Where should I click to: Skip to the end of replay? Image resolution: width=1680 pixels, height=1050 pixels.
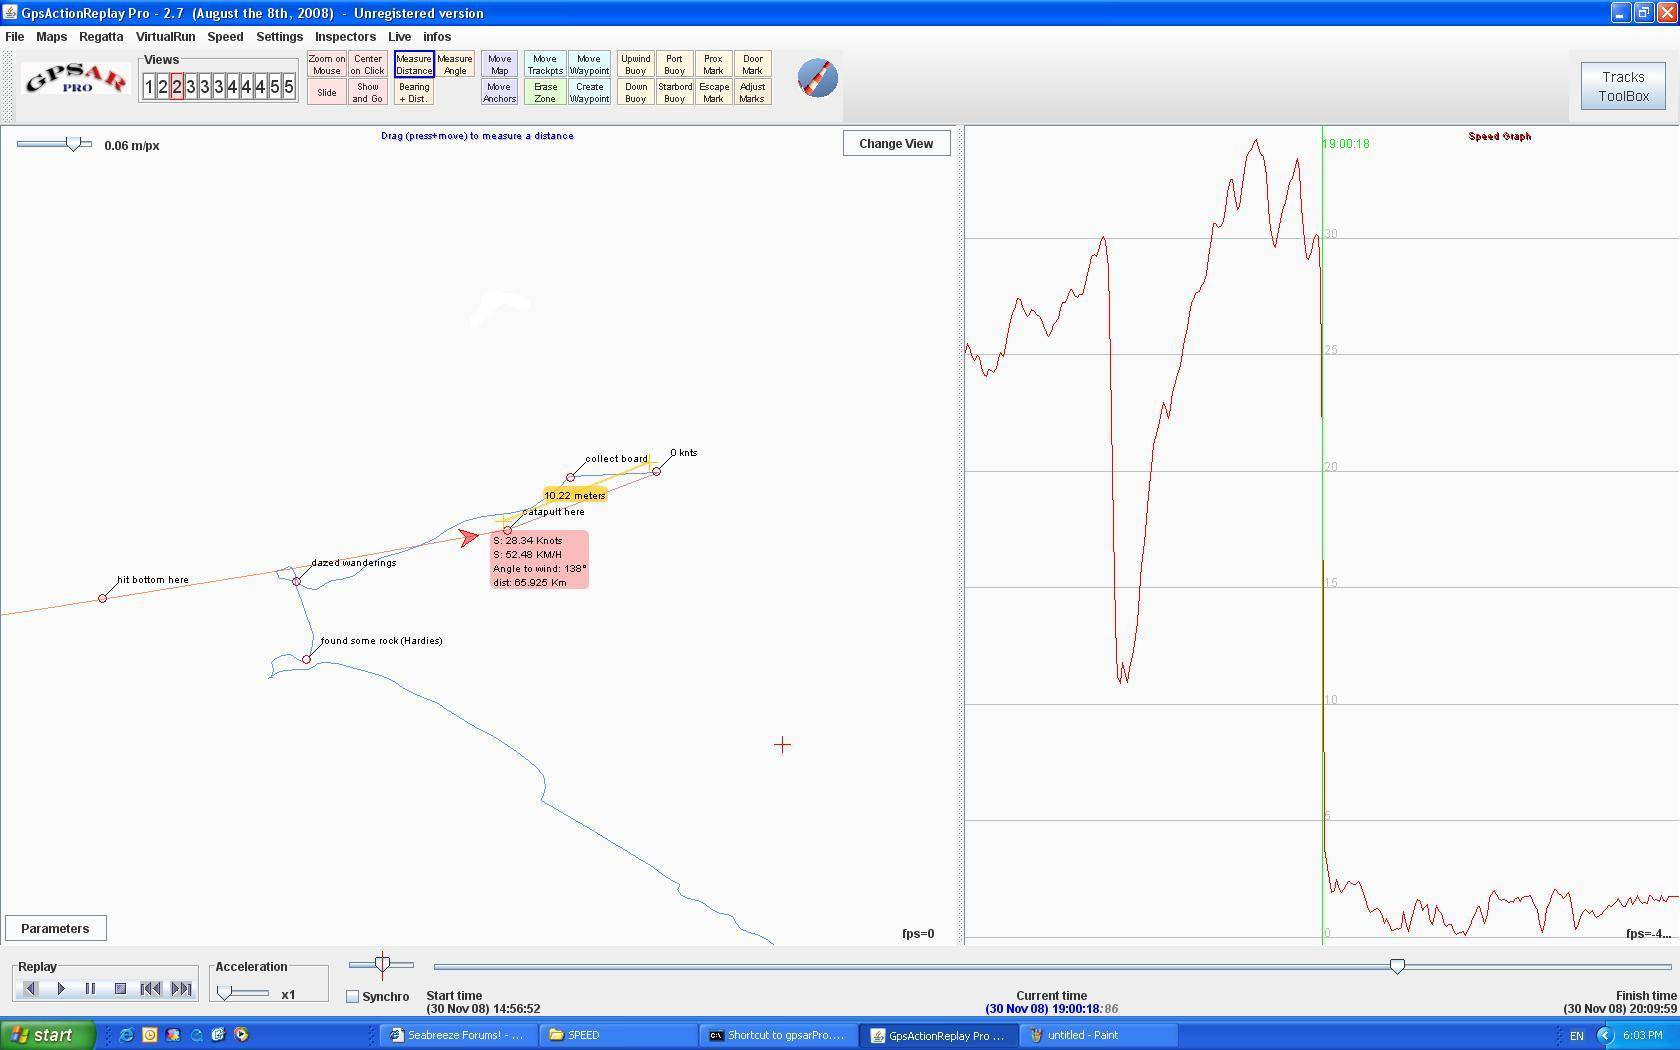(x=181, y=988)
